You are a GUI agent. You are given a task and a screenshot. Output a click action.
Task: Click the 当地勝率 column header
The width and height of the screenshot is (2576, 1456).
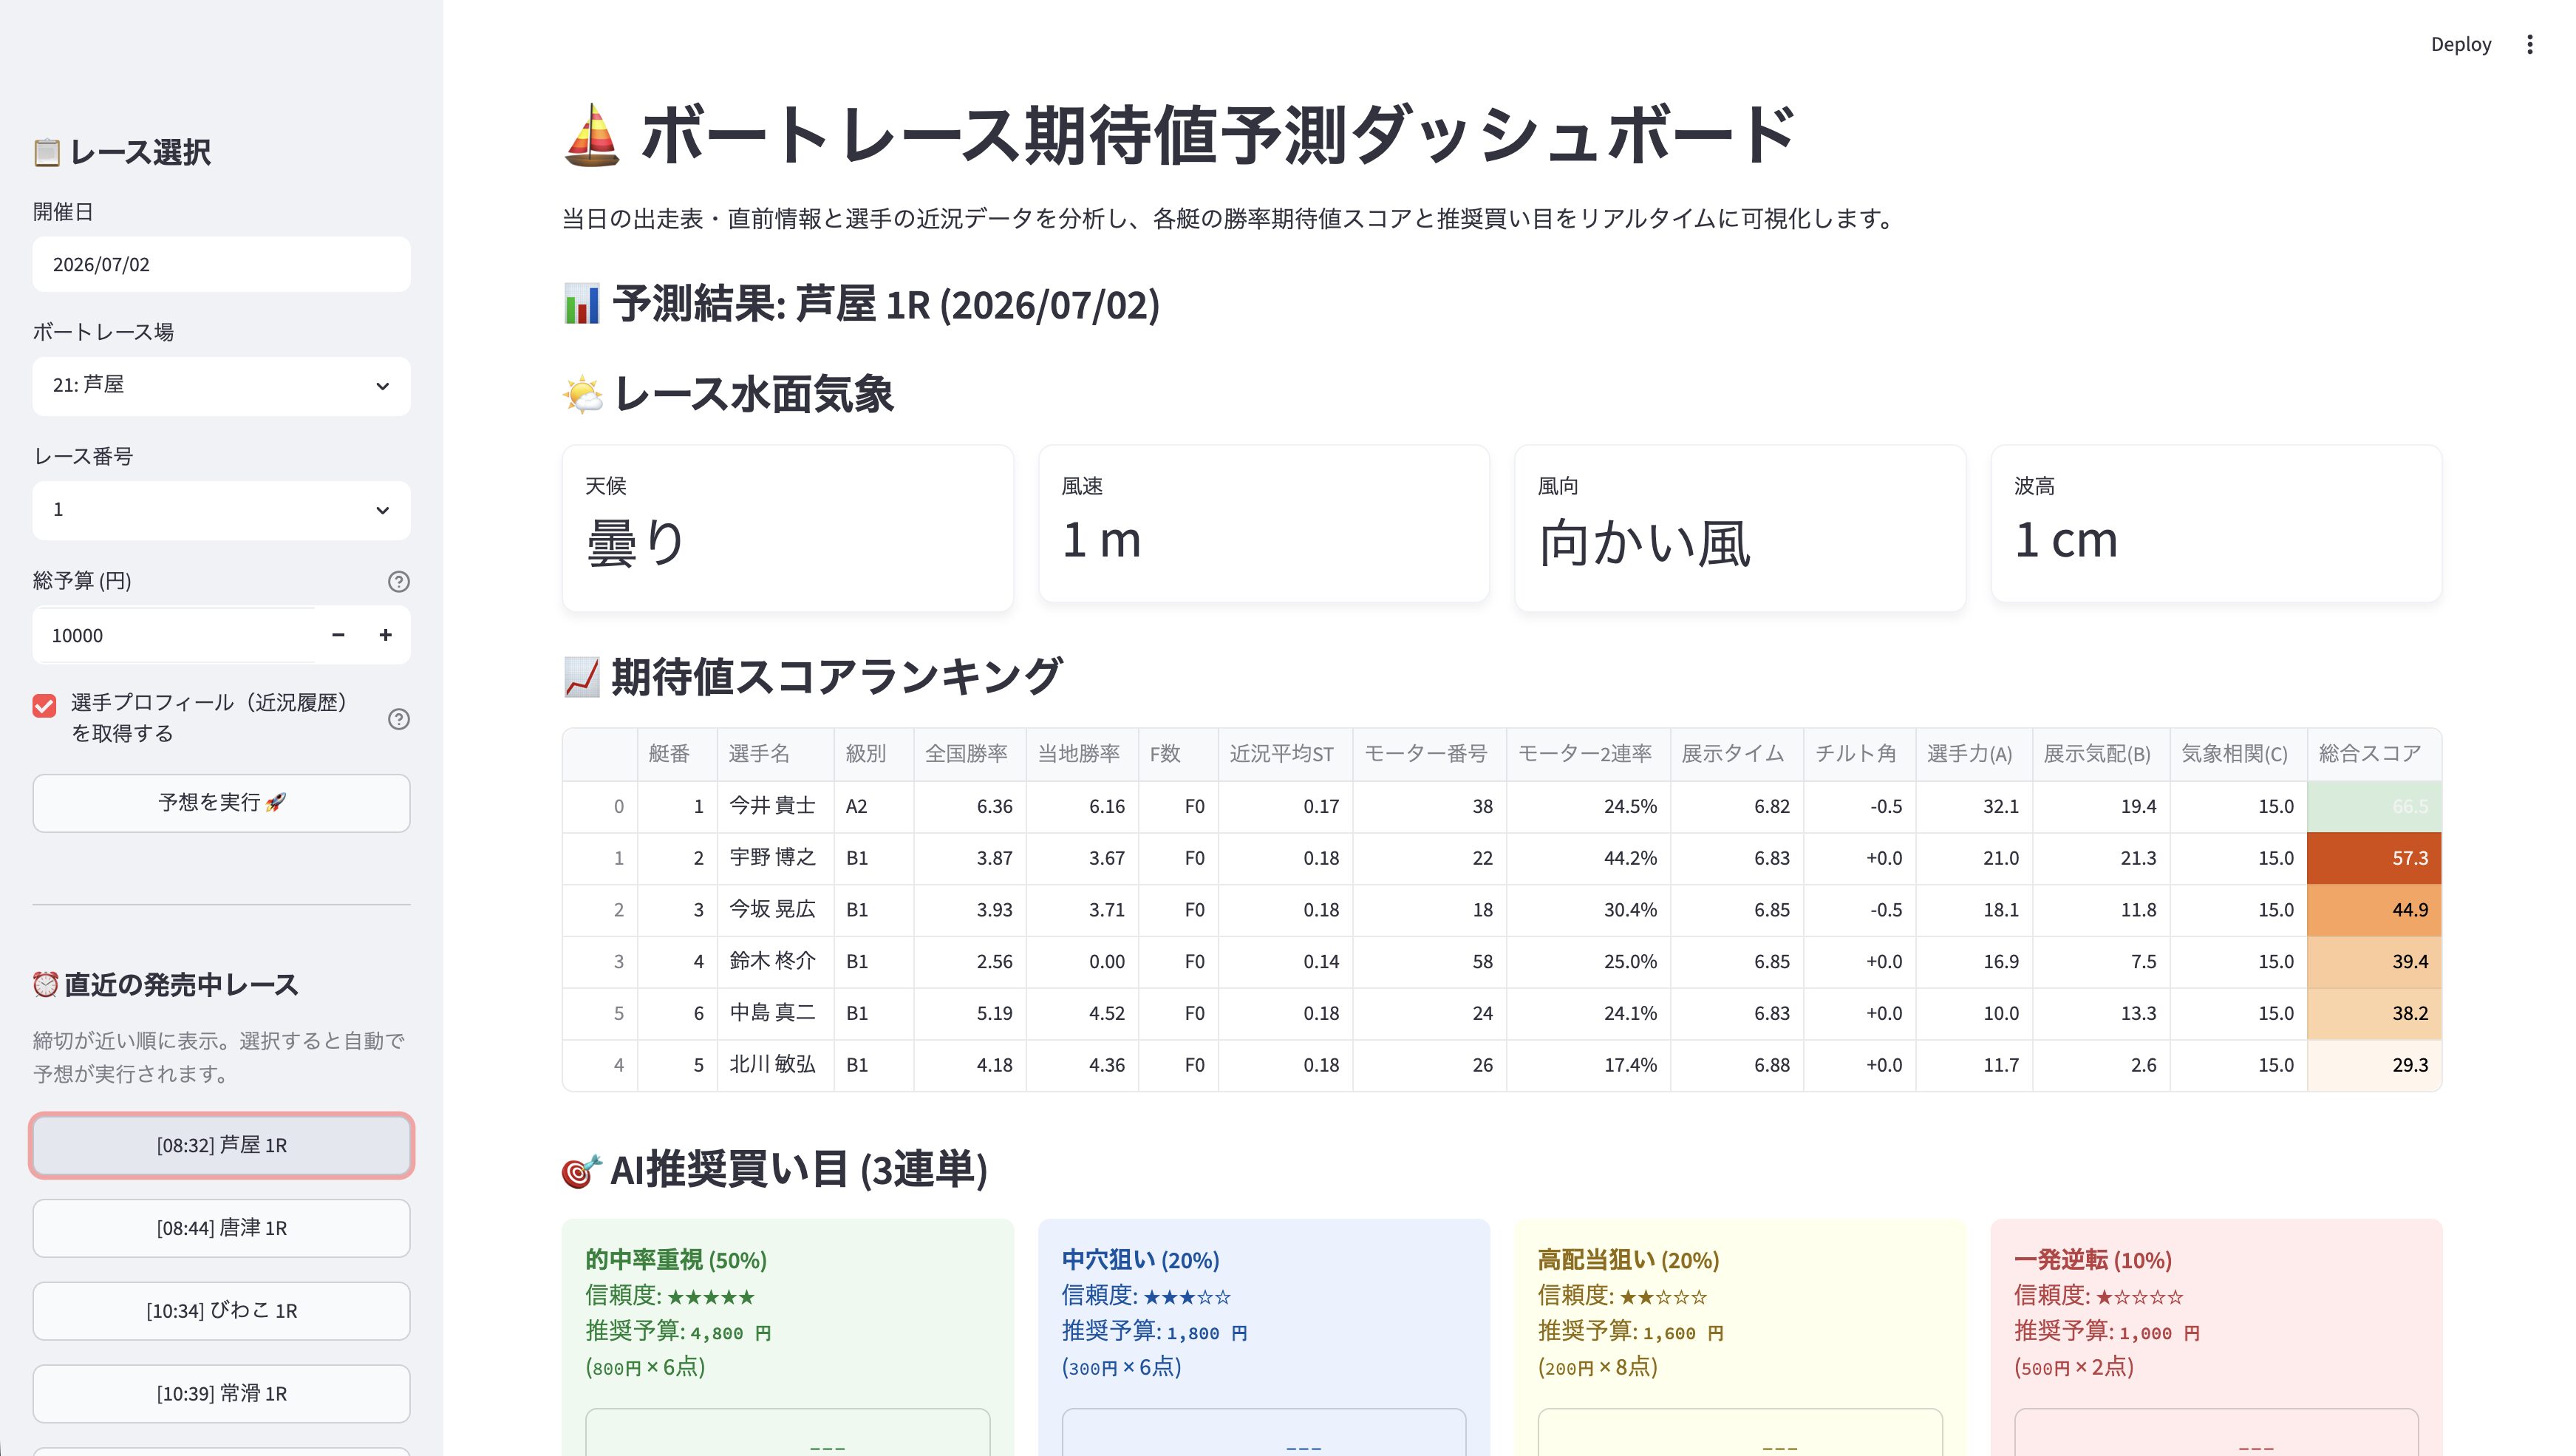tap(1082, 754)
